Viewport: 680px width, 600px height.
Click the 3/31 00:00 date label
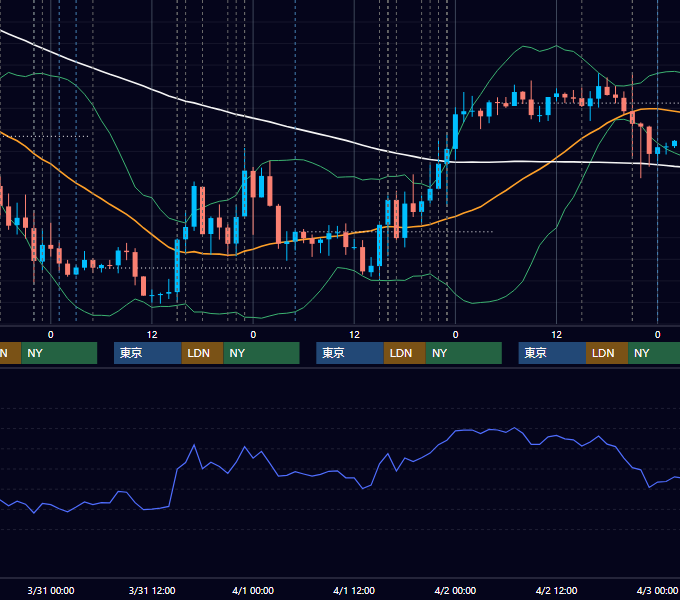(x=51, y=590)
